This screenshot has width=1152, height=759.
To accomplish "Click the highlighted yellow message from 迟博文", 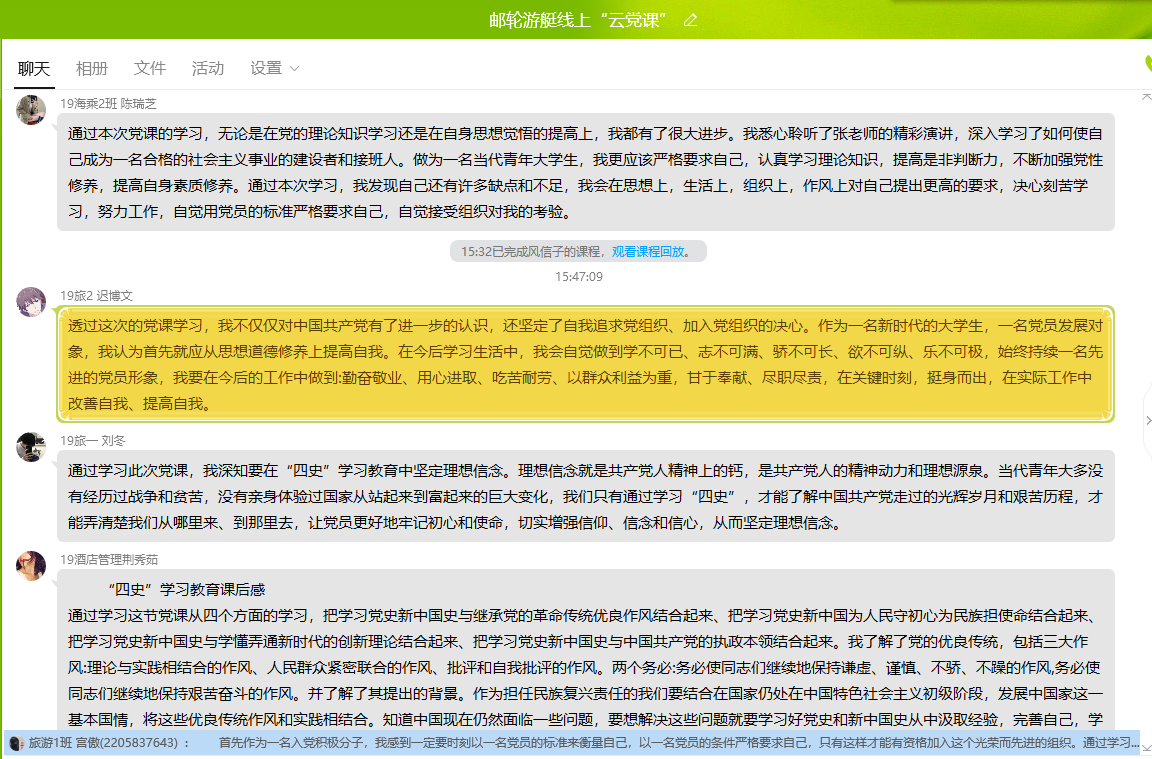I will click(586, 364).
